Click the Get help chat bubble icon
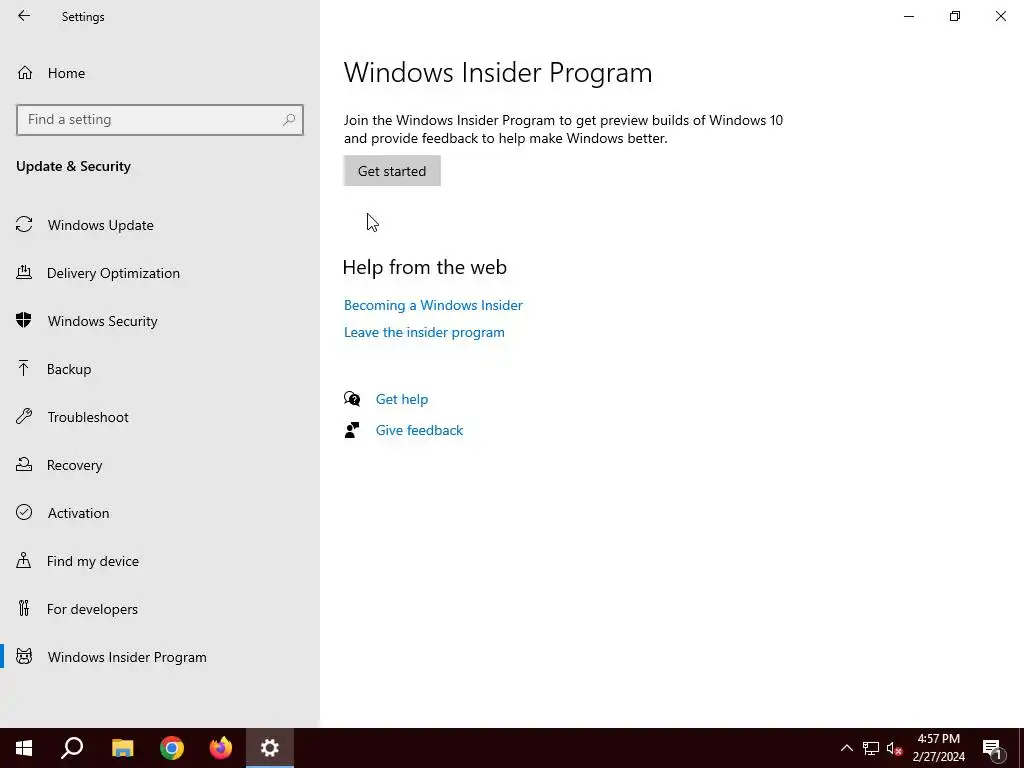 point(352,398)
